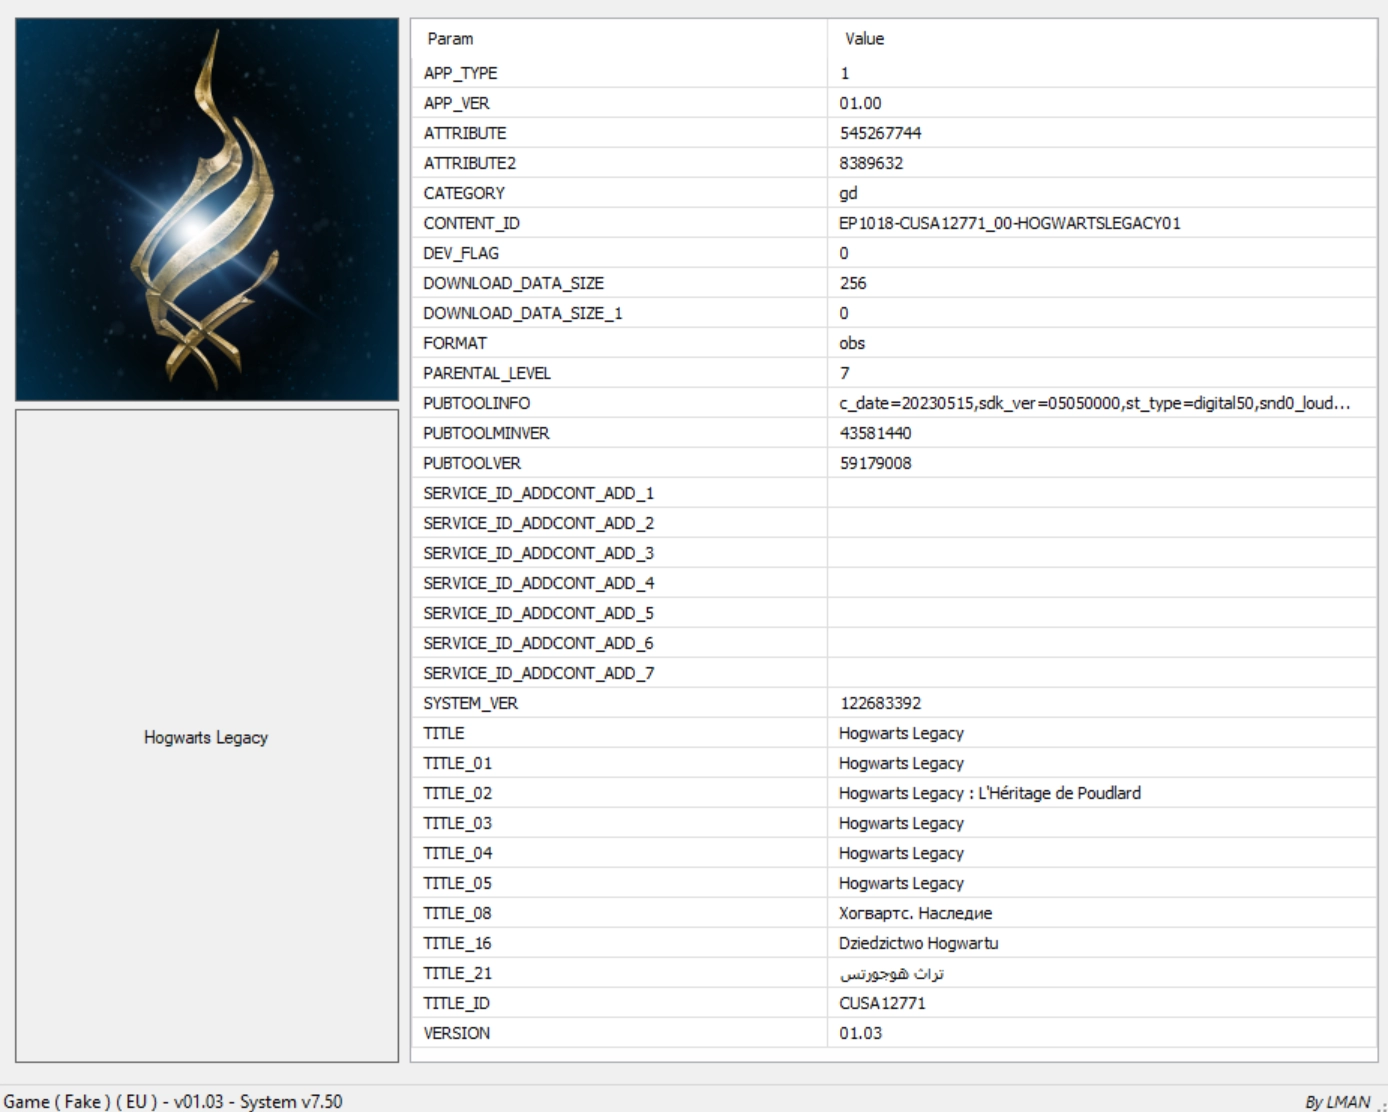Select the CONTENT_ID row value
The image size is (1388, 1112).
pyautogui.click(x=1009, y=223)
